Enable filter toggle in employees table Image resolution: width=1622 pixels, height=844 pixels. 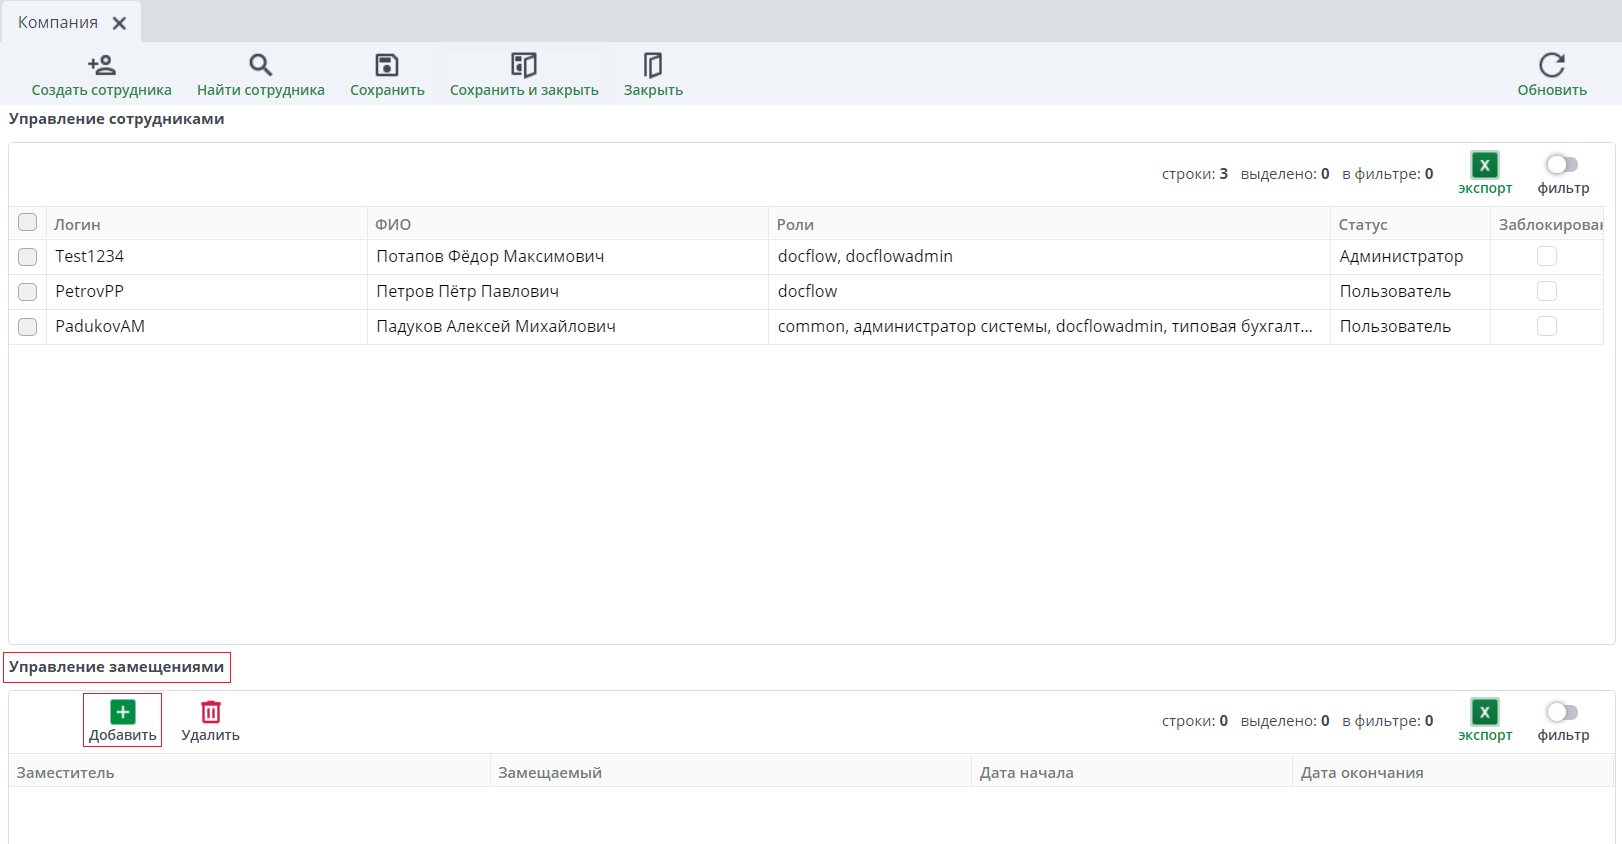click(1562, 165)
